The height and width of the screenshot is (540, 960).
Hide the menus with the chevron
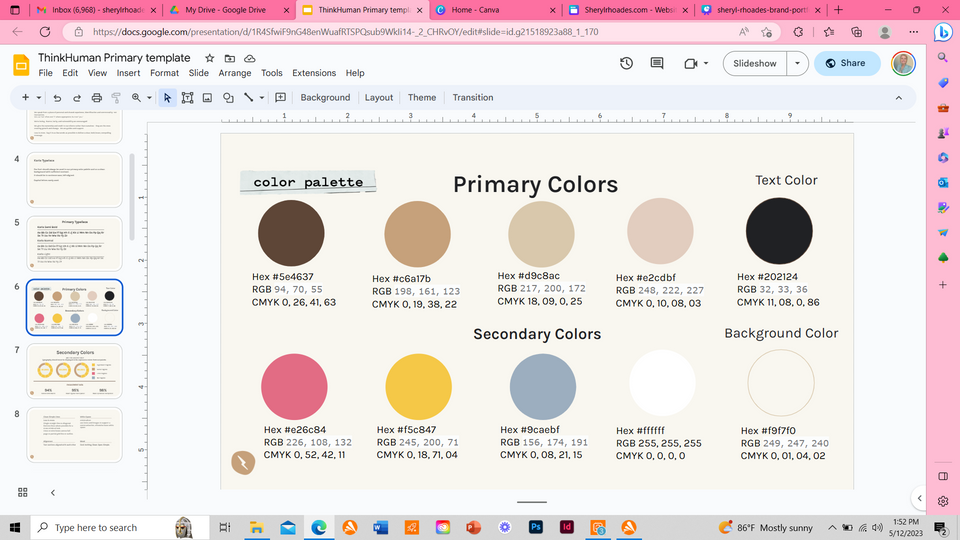click(x=898, y=98)
